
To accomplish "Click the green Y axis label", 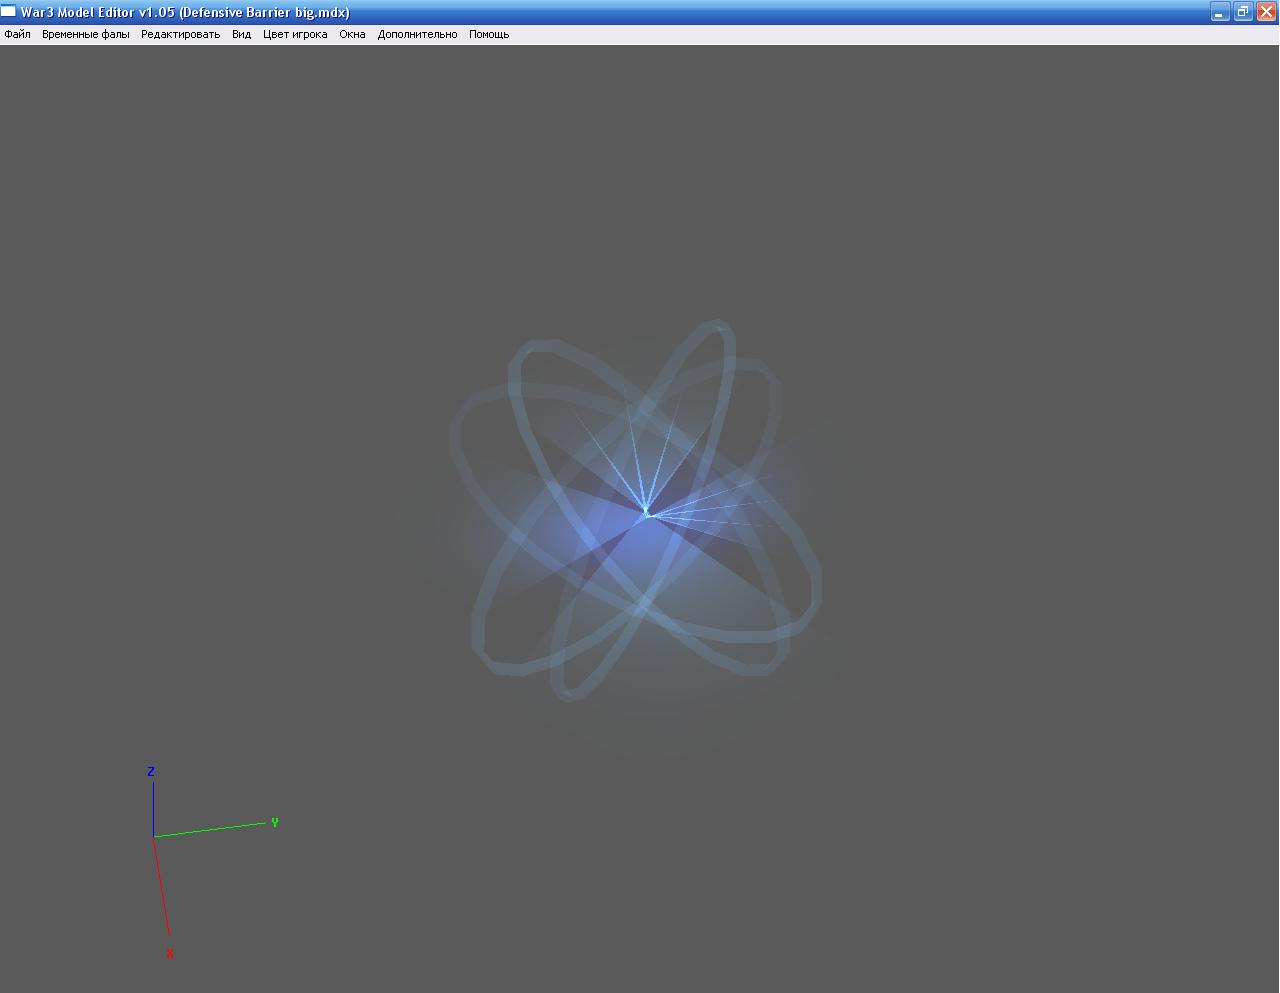I will point(274,823).
